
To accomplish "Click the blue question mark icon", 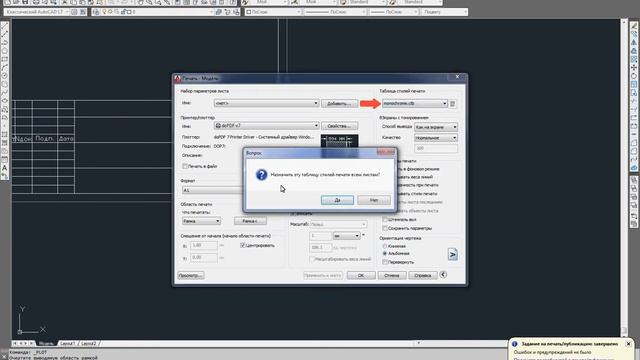I will [261, 175].
